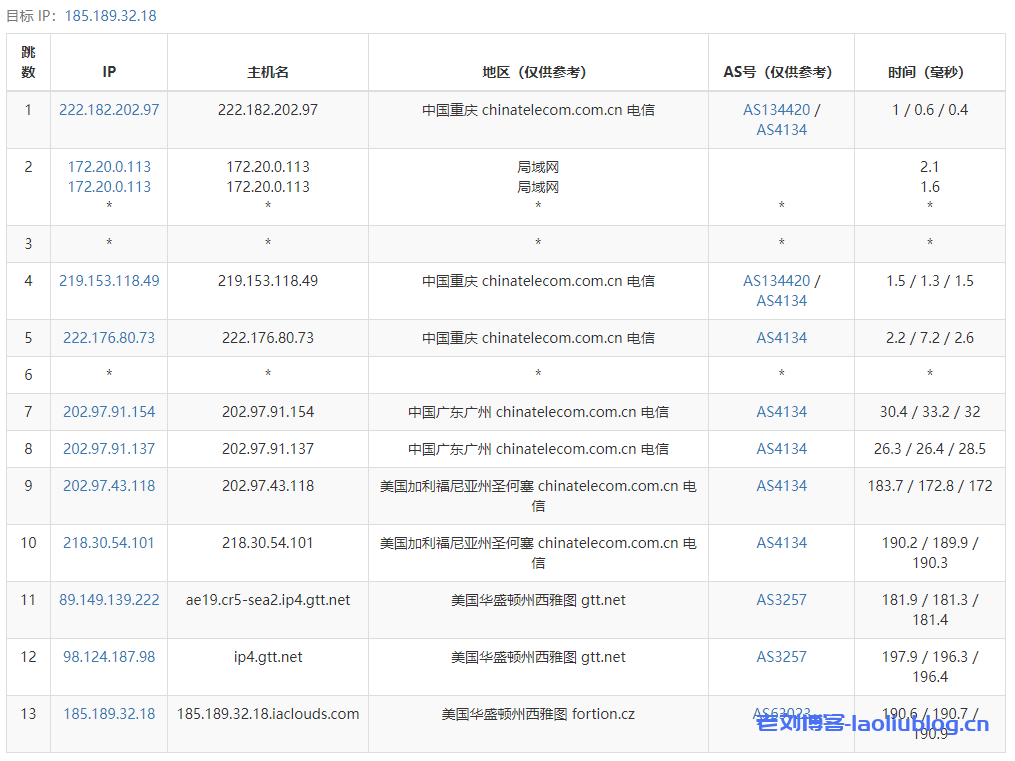Select the 202.97.91.154 IP link
1015x761 pixels.
109,412
